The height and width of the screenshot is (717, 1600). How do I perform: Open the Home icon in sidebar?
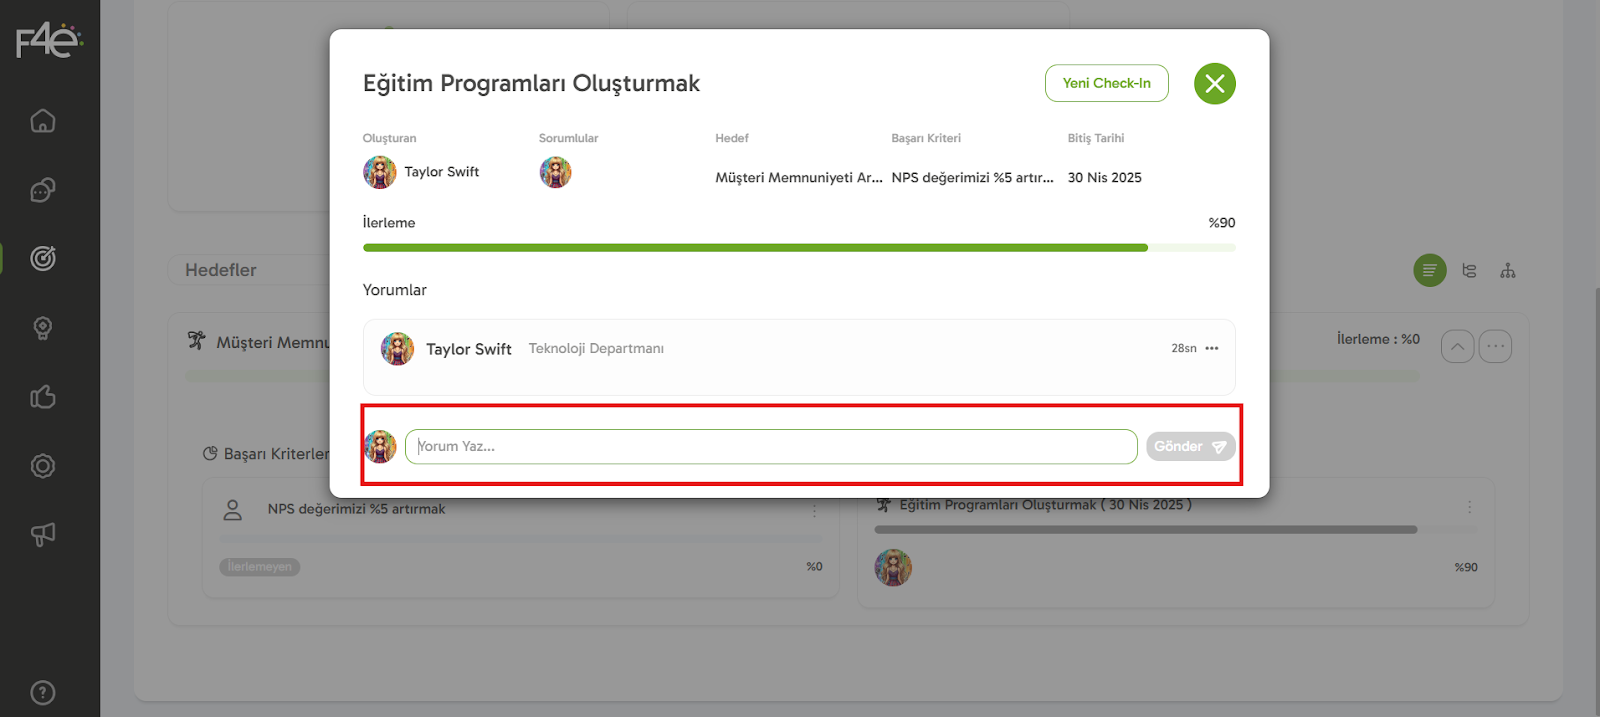click(x=43, y=121)
